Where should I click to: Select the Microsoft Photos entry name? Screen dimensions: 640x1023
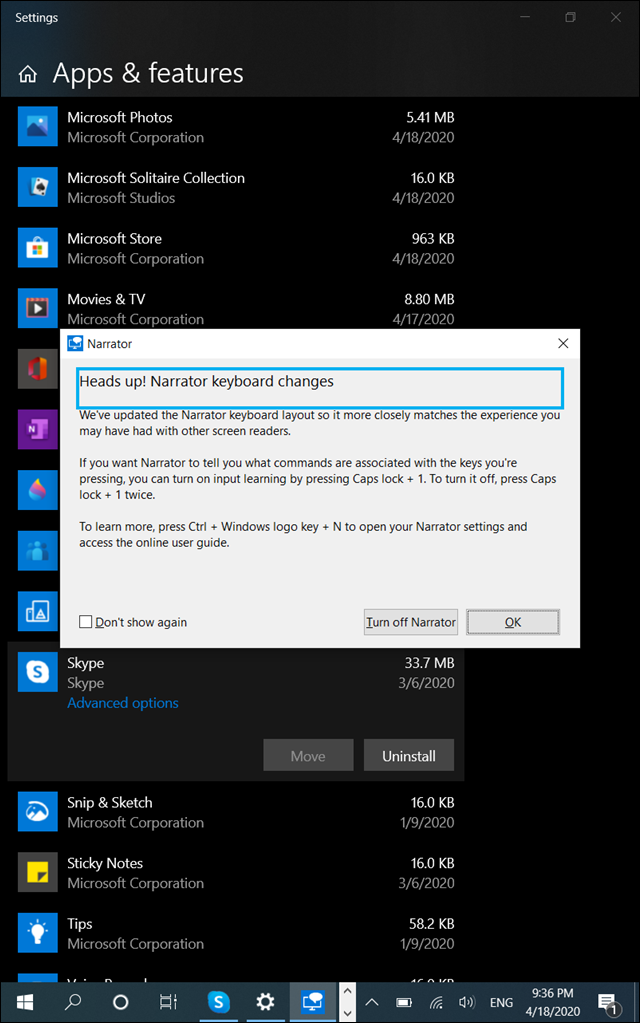pos(120,117)
